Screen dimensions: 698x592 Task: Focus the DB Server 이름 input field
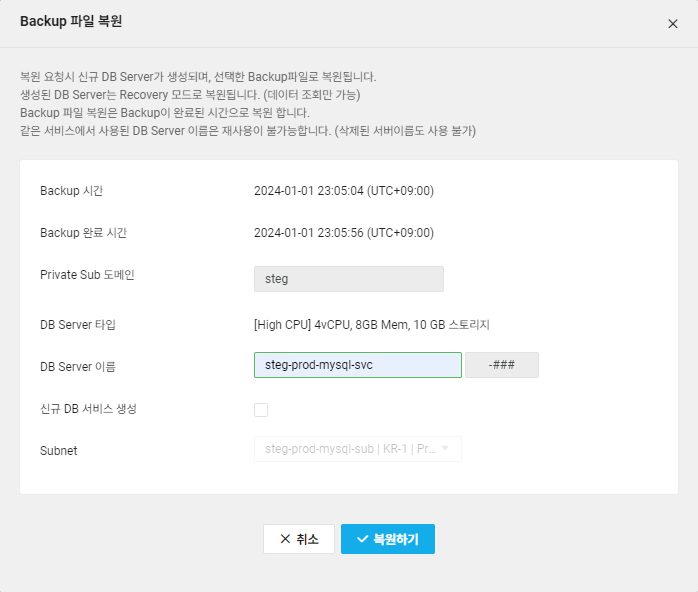(358, 365)
